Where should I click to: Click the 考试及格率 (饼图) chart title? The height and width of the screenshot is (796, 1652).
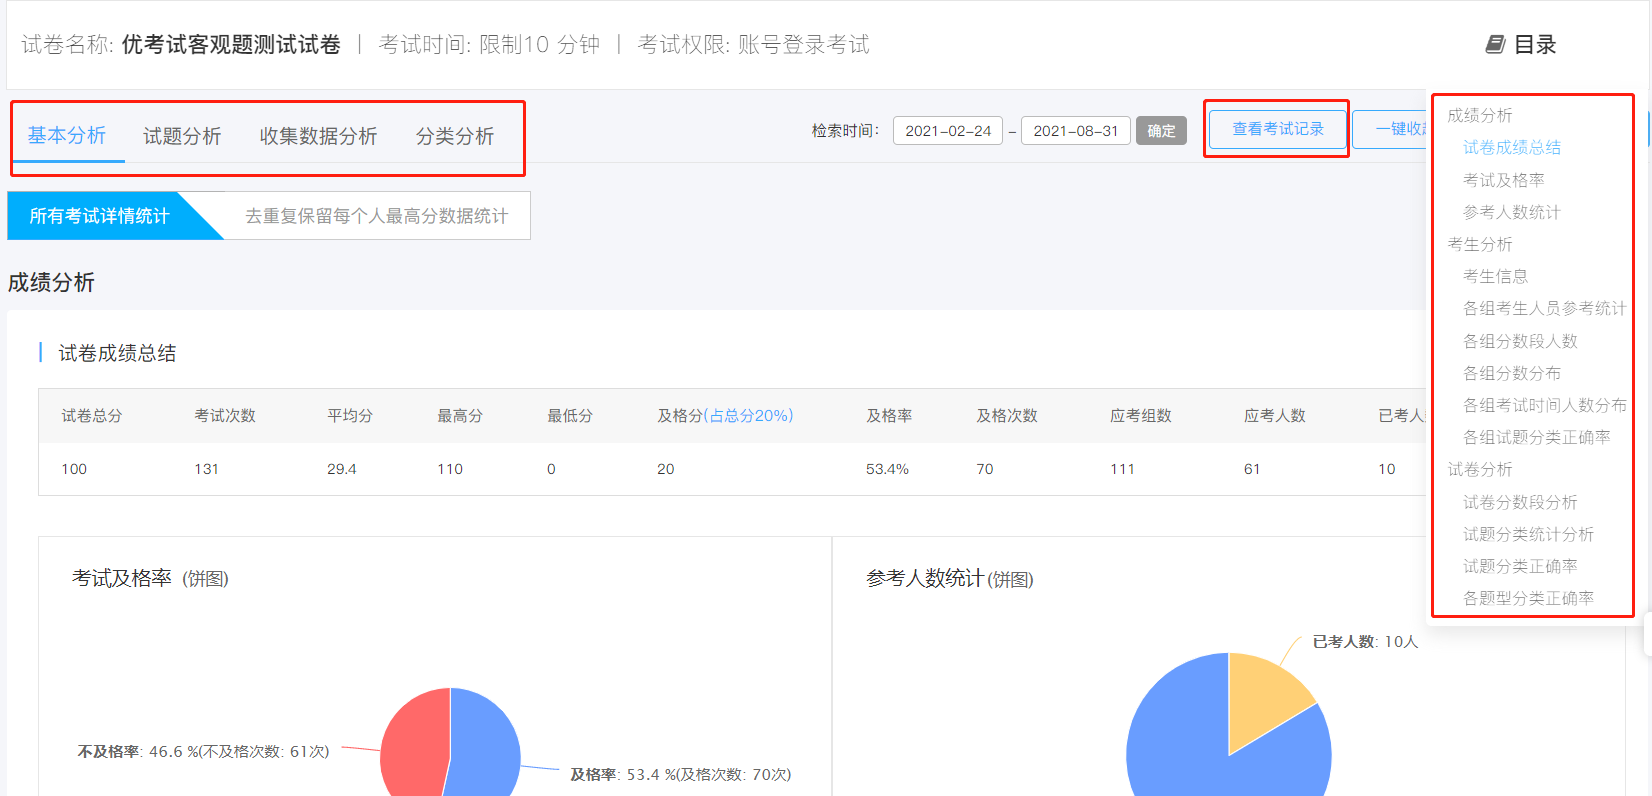tap(150, 578)
